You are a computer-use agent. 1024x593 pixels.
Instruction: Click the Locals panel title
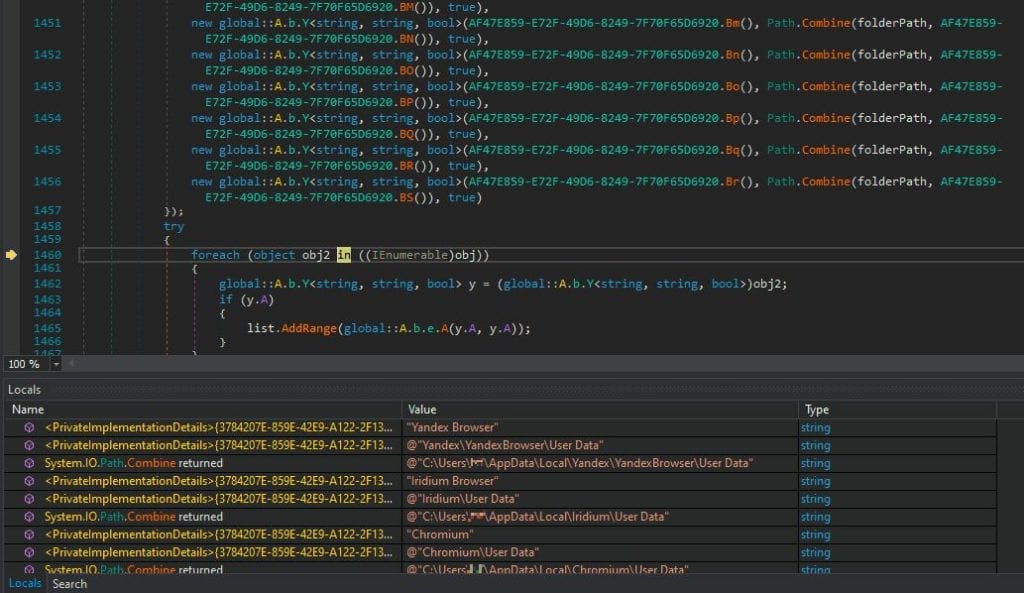point(24,389)
